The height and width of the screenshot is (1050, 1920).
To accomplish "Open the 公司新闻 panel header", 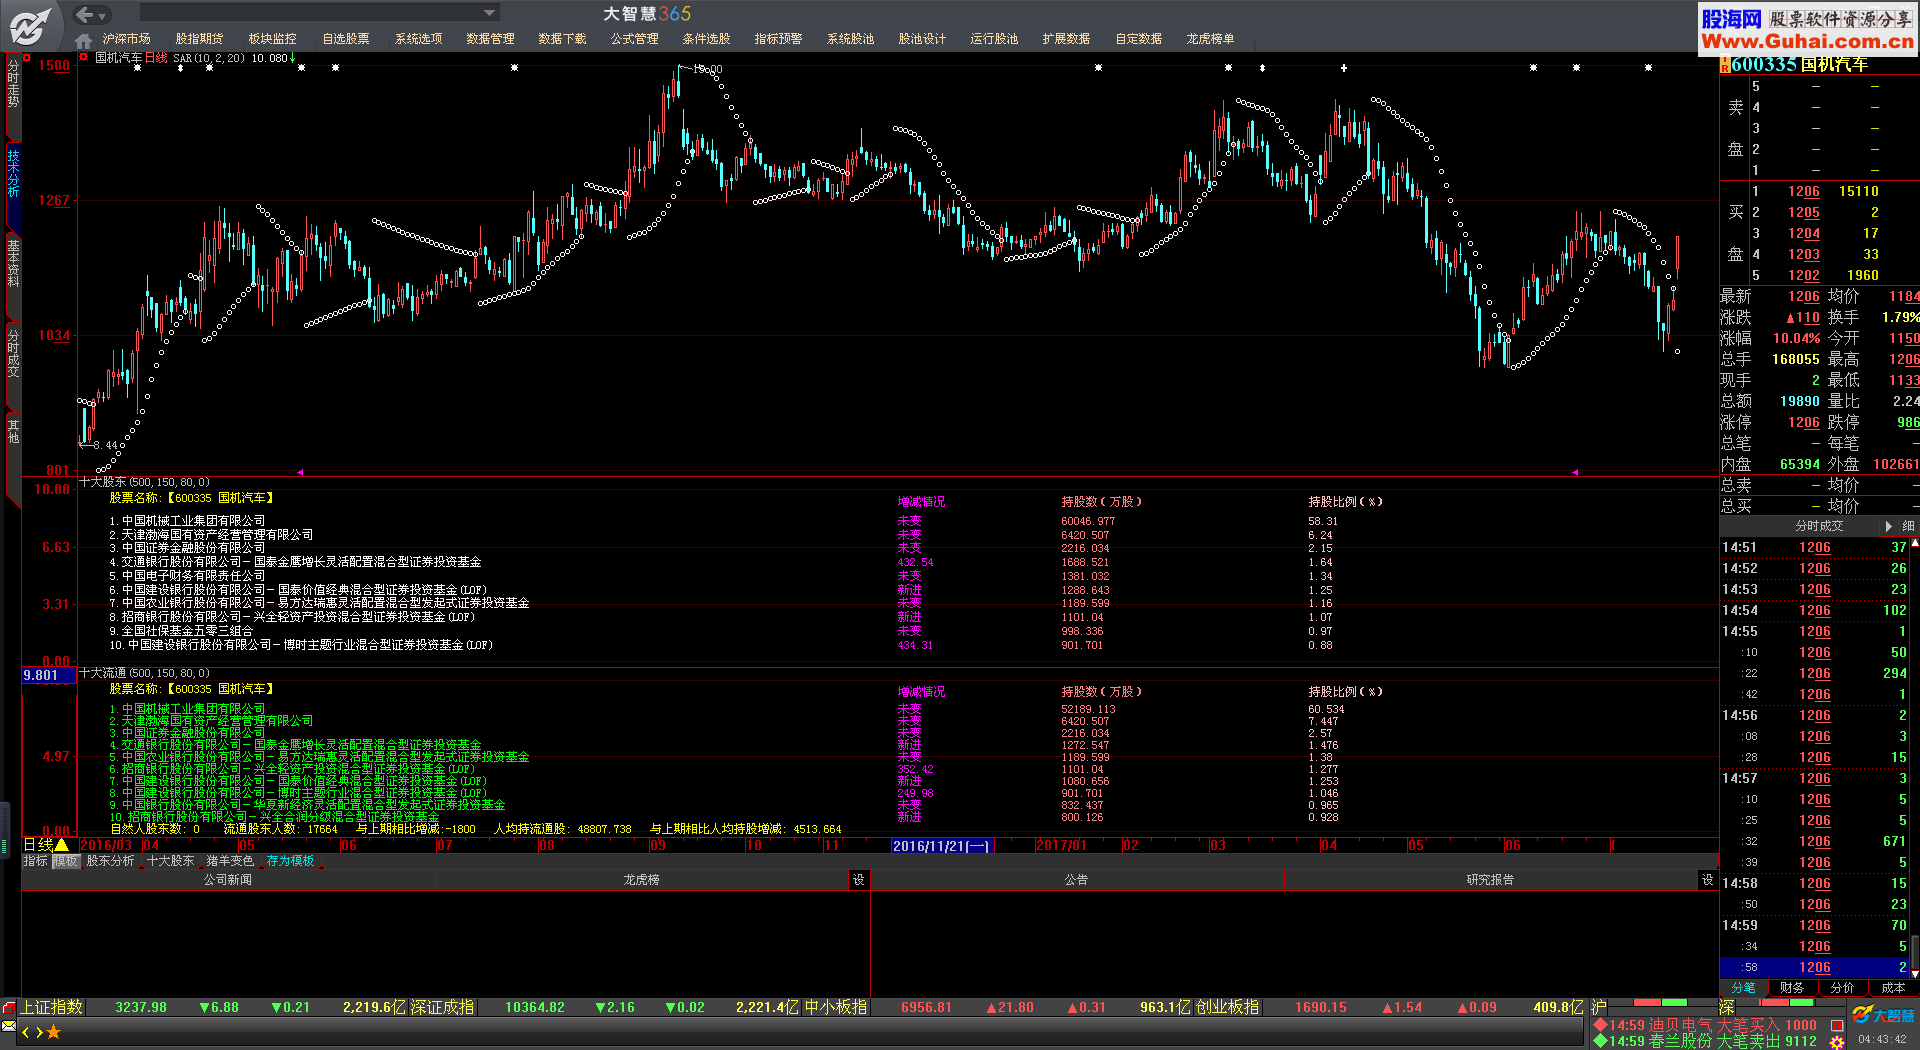I will tap(228, 880).
